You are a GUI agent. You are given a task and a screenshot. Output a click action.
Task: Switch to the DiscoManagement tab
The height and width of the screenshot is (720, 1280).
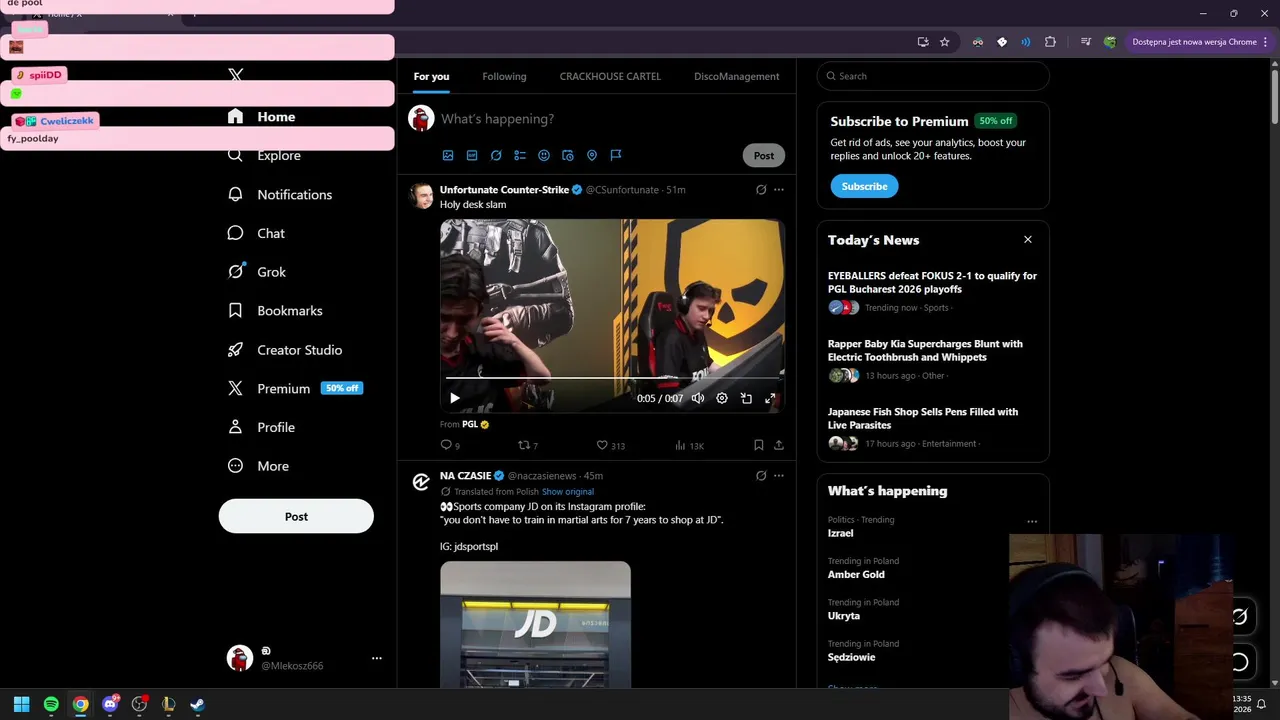(736, 76)
